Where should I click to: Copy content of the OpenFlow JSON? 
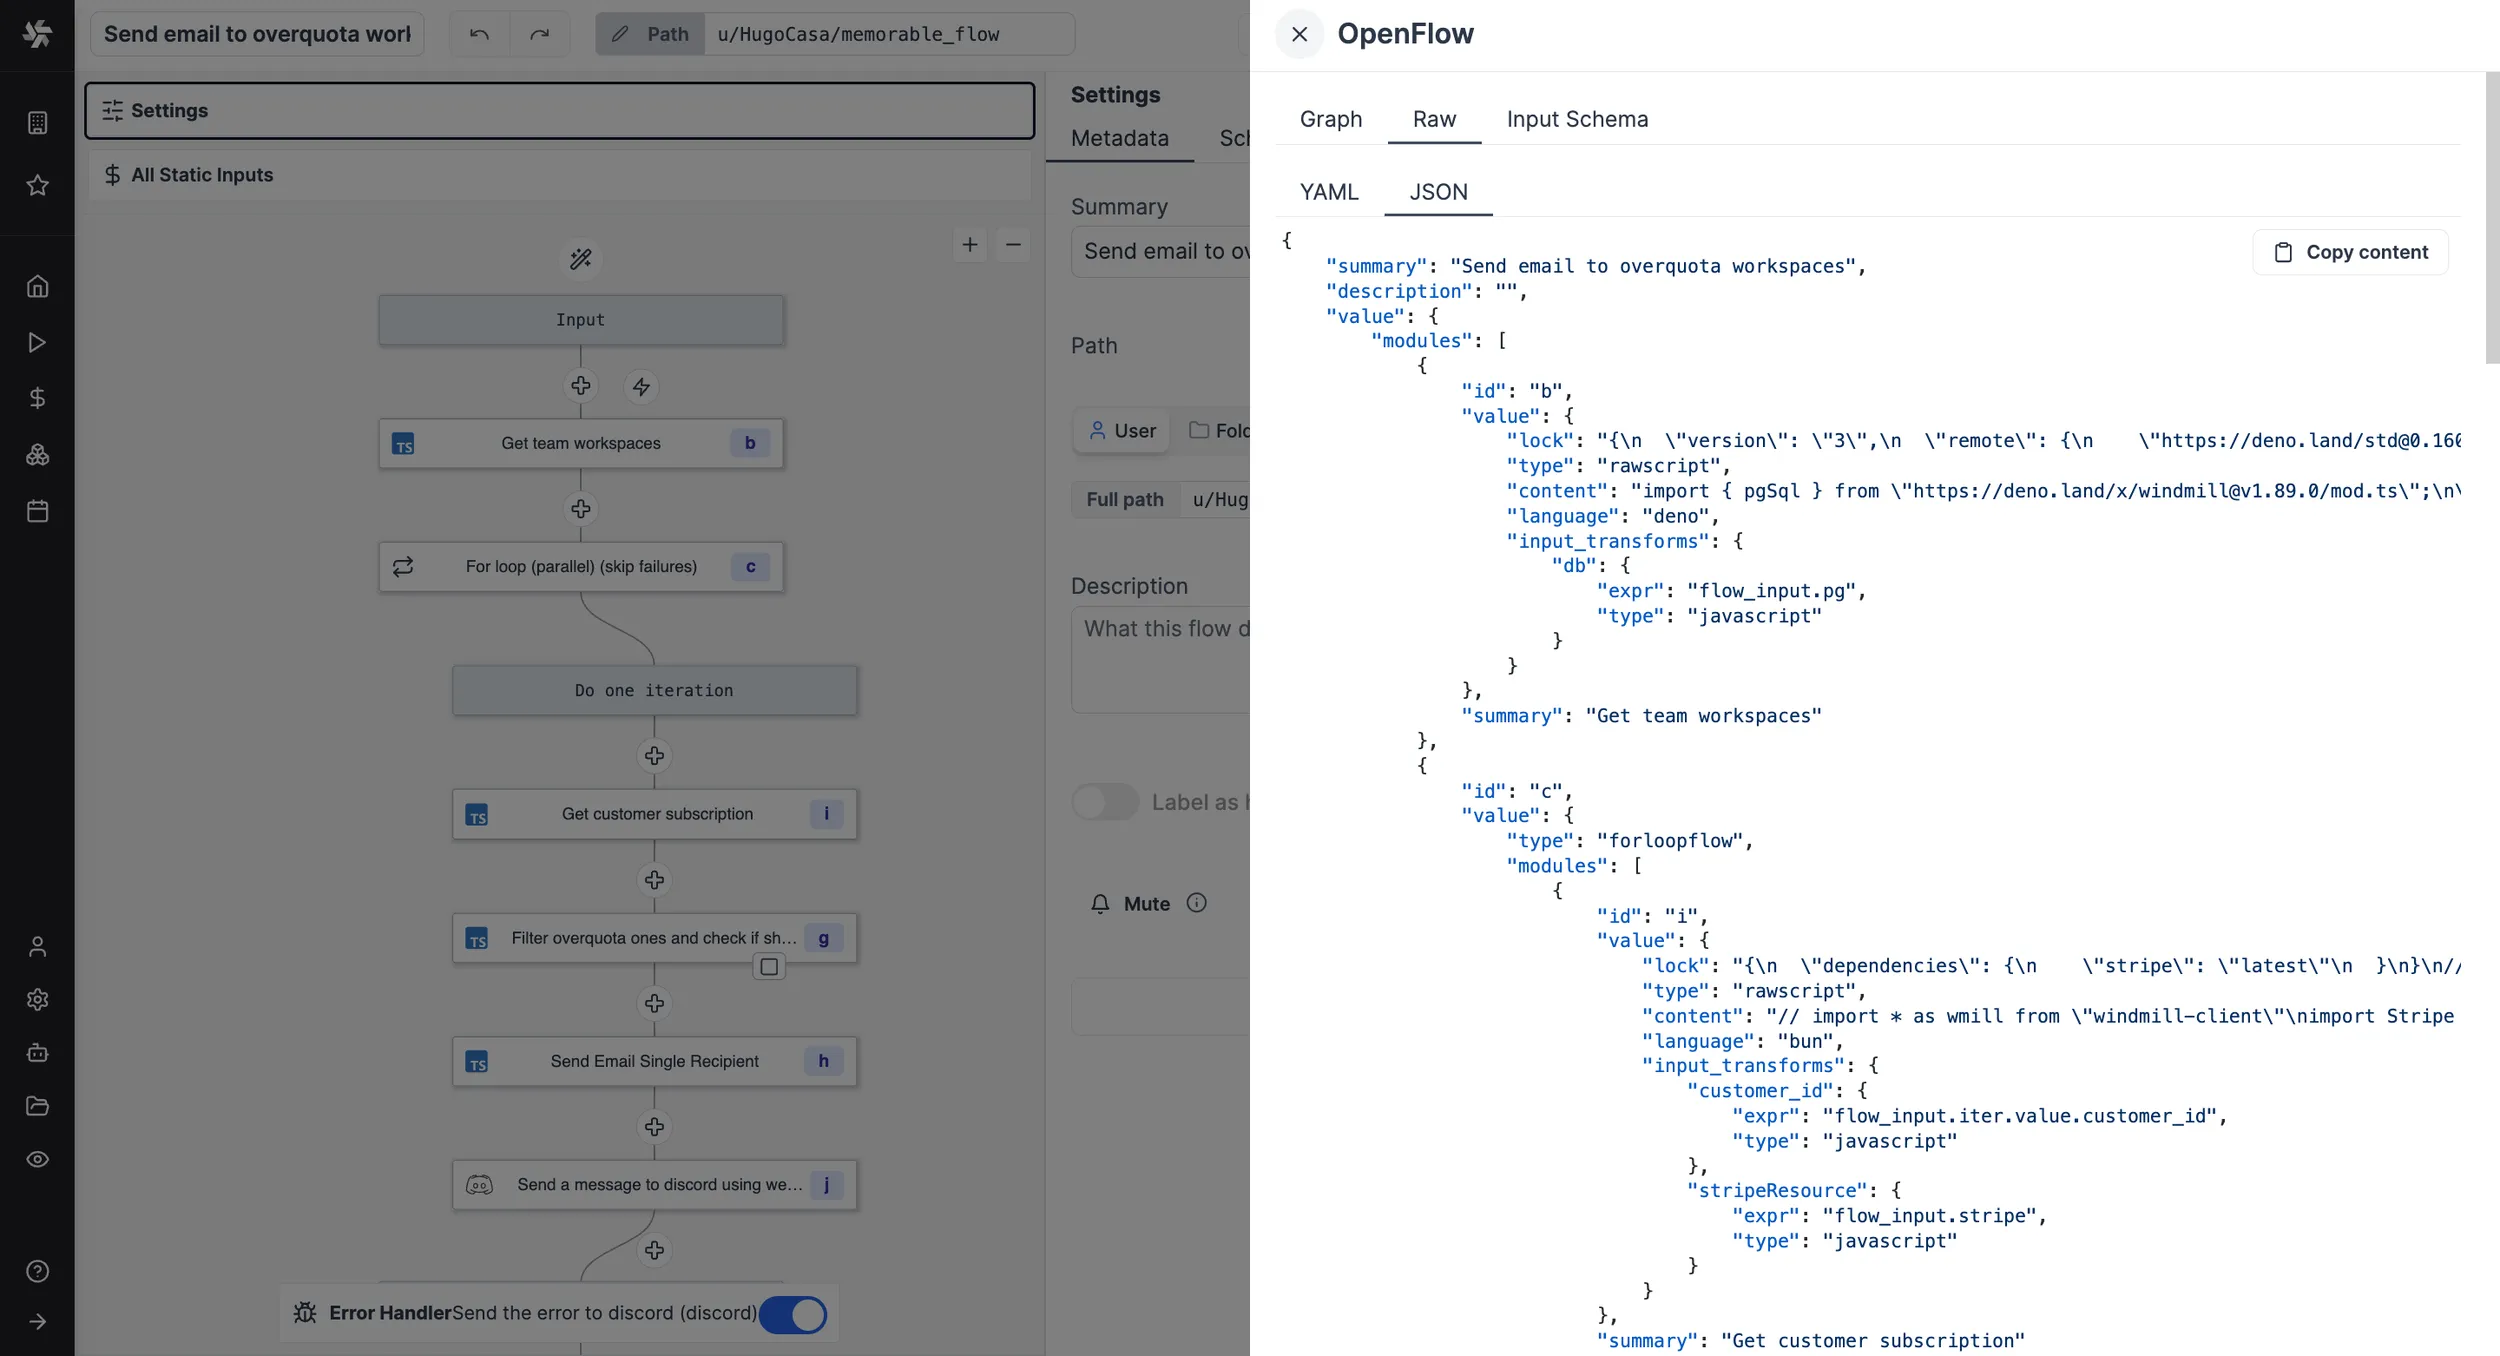(x=2350, y=252)
